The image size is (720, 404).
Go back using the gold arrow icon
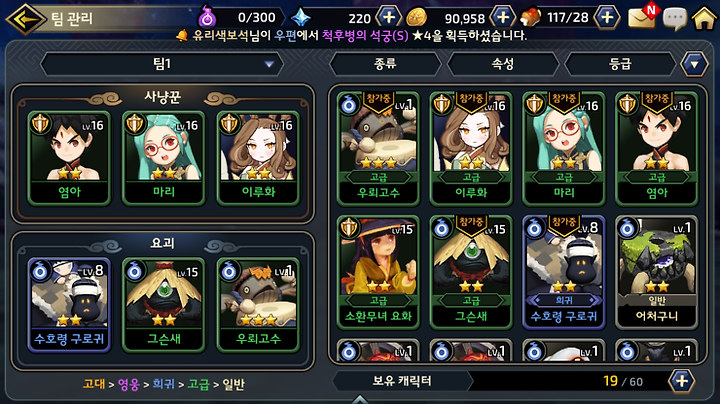coord(25,19)
